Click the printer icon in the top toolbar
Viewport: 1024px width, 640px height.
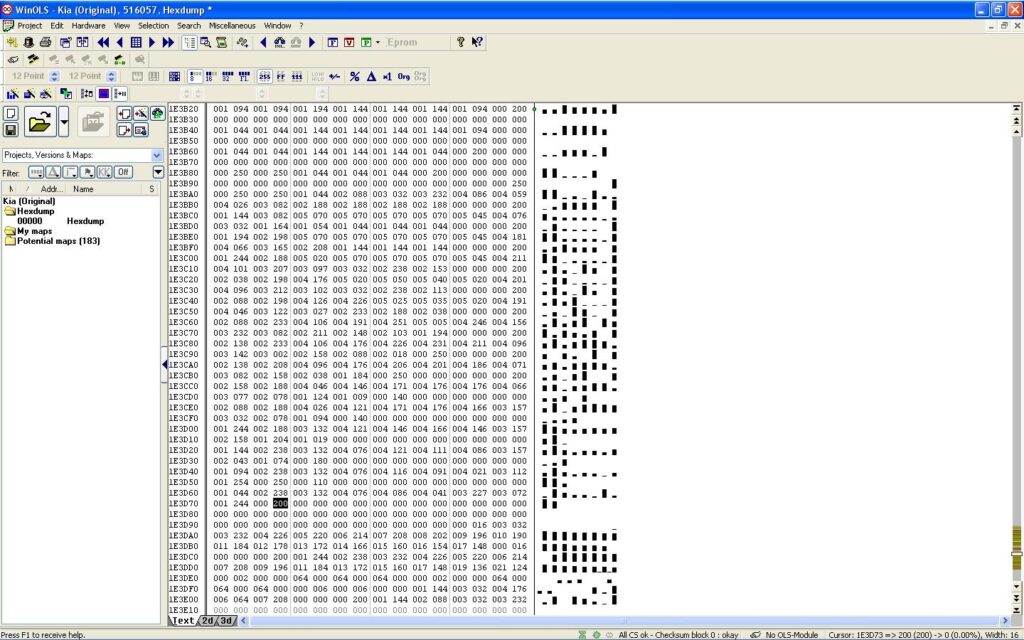[45, 42]
